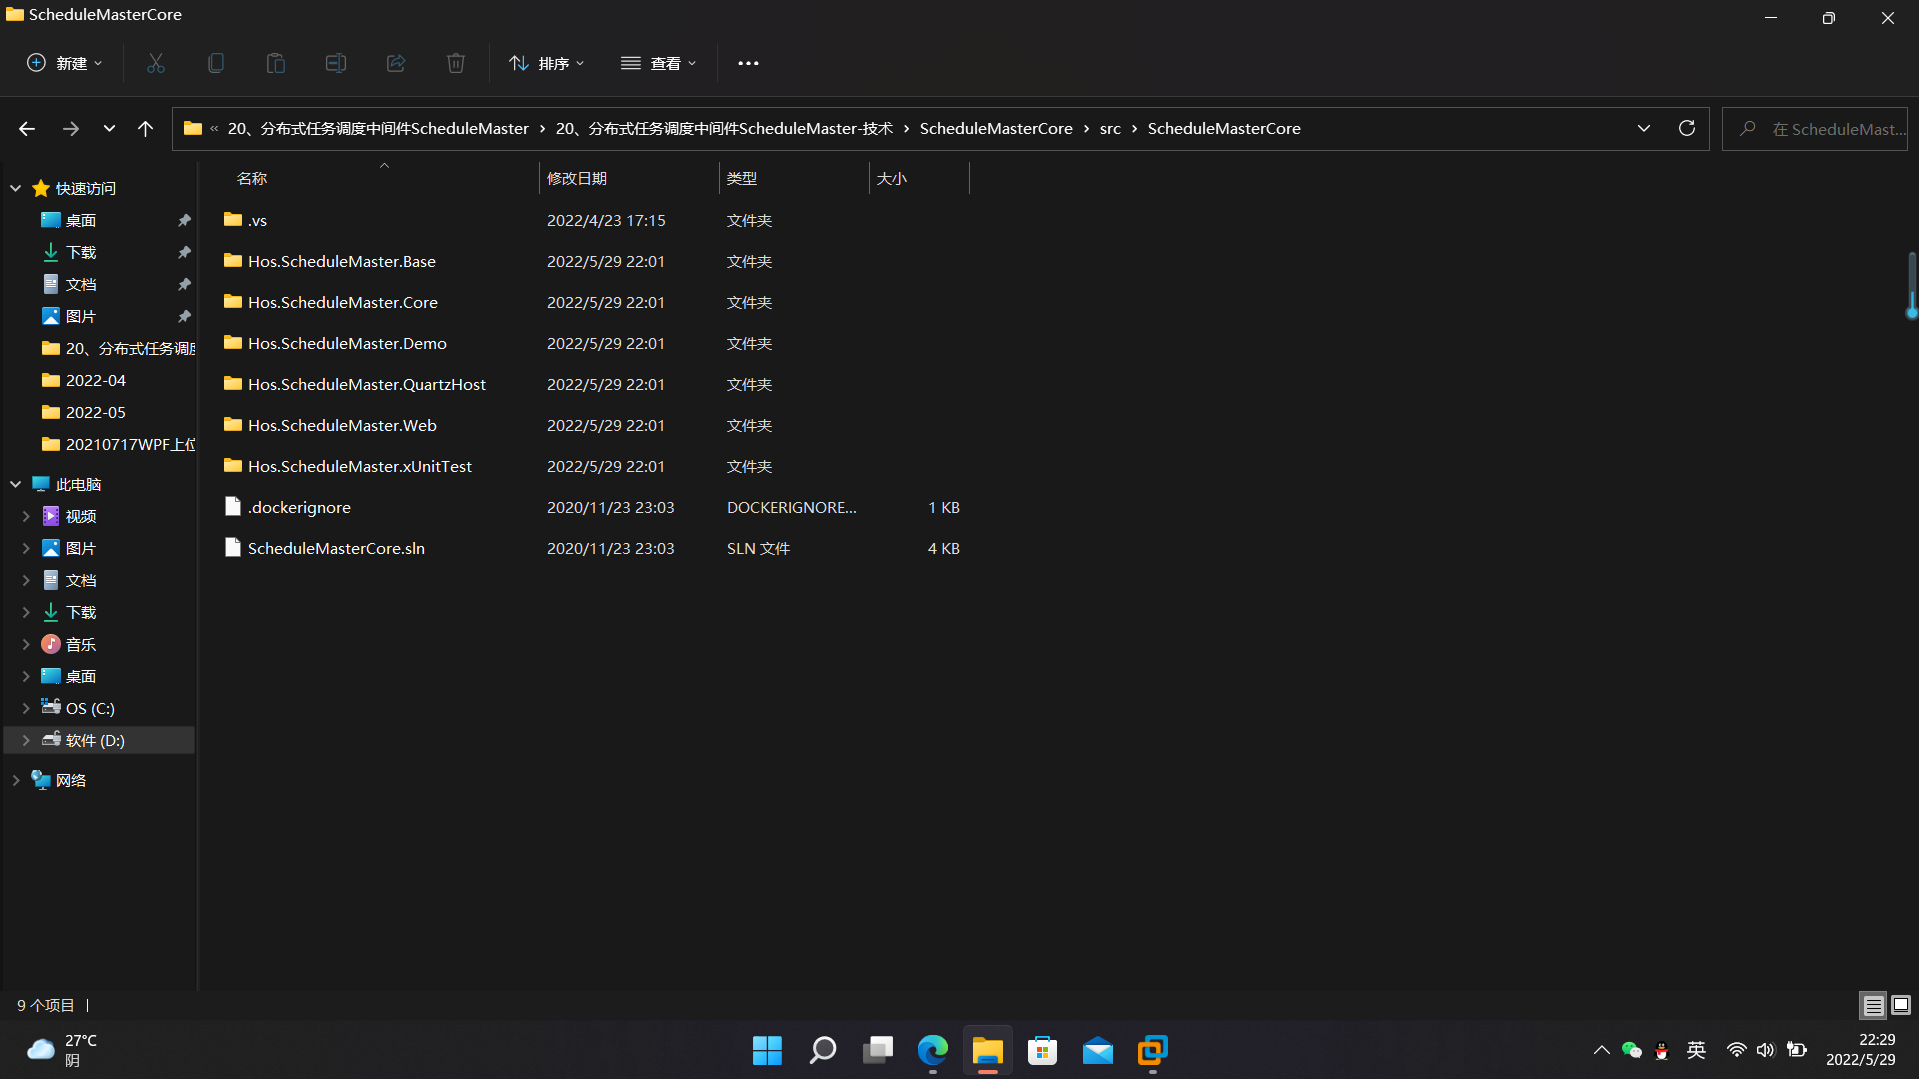The image size is (1919, 1079).
Task: Expand the 音乐 tree node
Action: pos(26,644)
